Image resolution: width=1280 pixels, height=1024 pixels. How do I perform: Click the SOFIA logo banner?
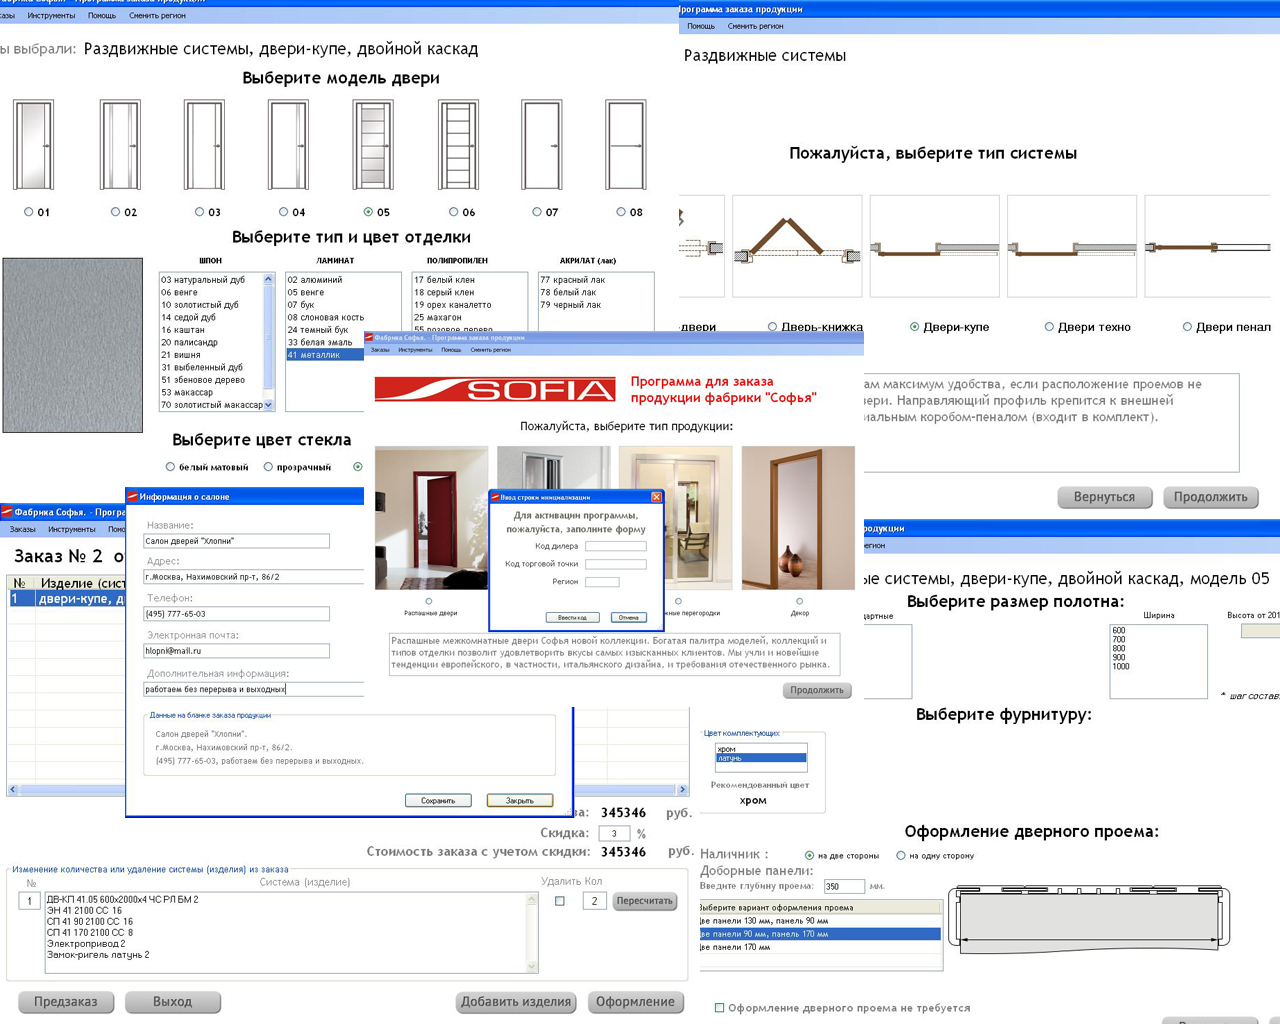(495, 389)
